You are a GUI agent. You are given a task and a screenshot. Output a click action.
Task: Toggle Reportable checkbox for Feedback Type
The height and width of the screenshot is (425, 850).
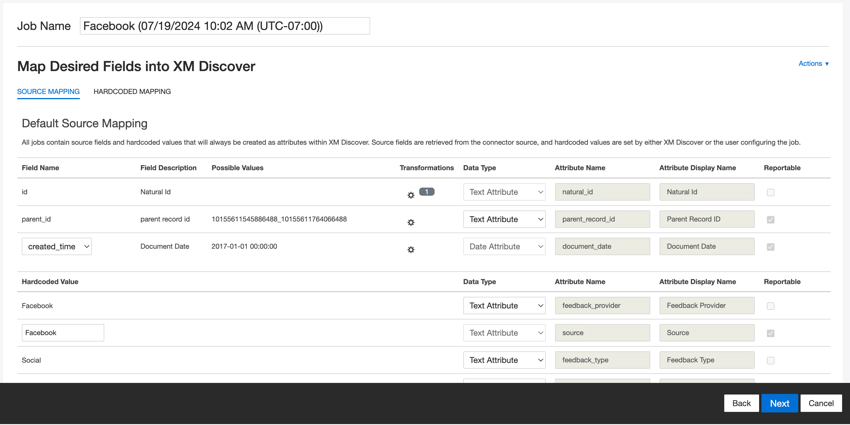770,360
